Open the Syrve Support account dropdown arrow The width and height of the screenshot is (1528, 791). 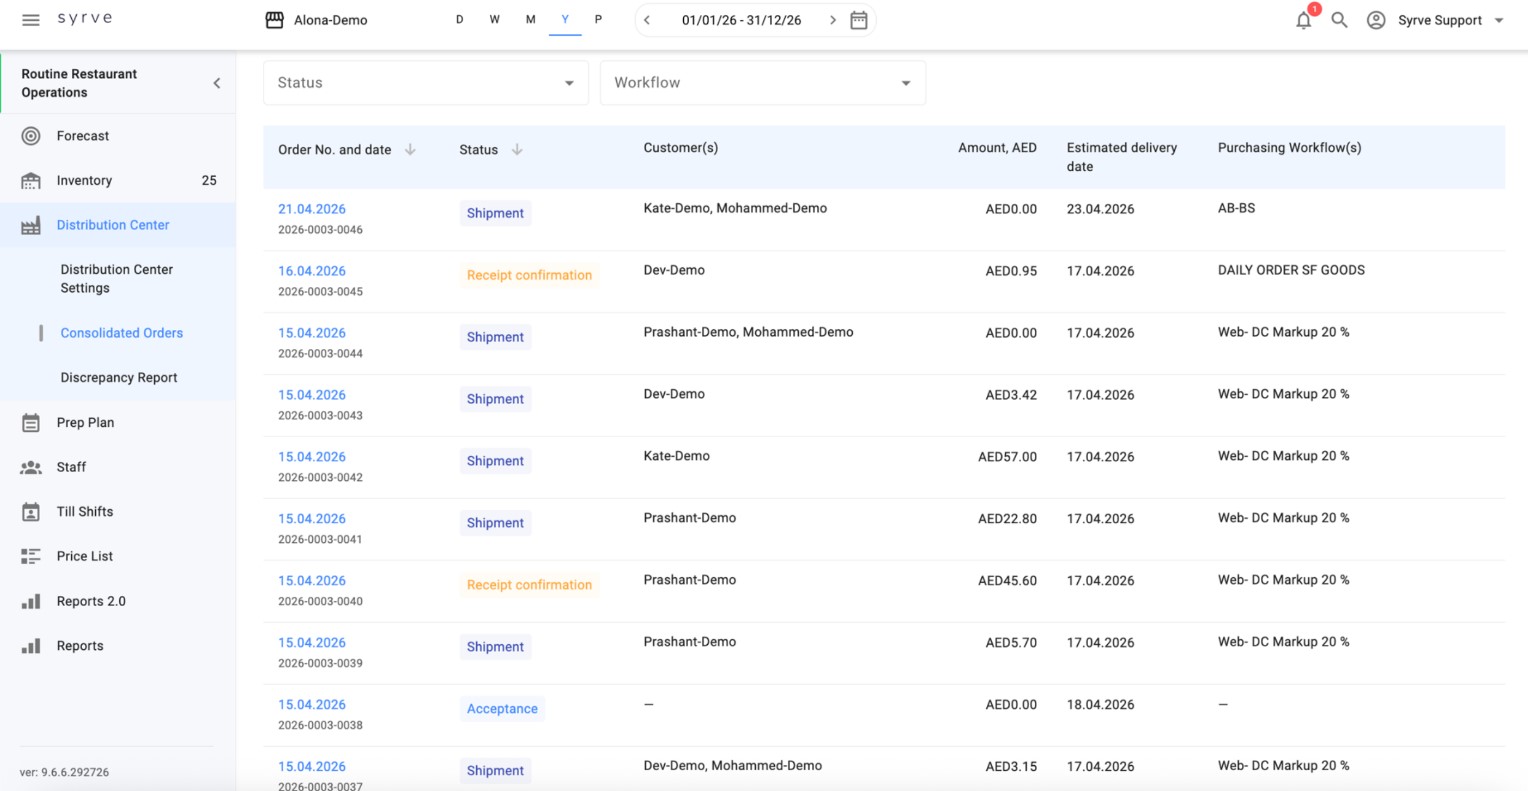(x=1499, y=20)
